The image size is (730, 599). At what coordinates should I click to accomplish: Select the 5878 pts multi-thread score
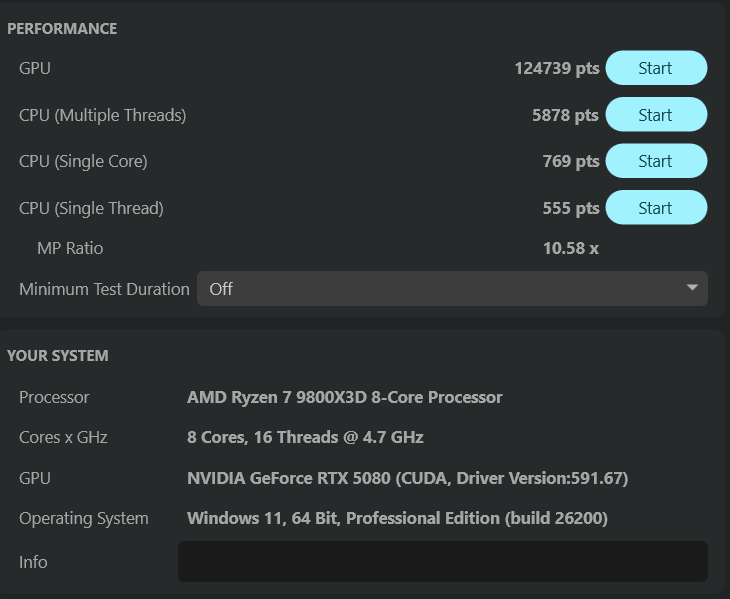pyautogui.click(x=565, y=115)
